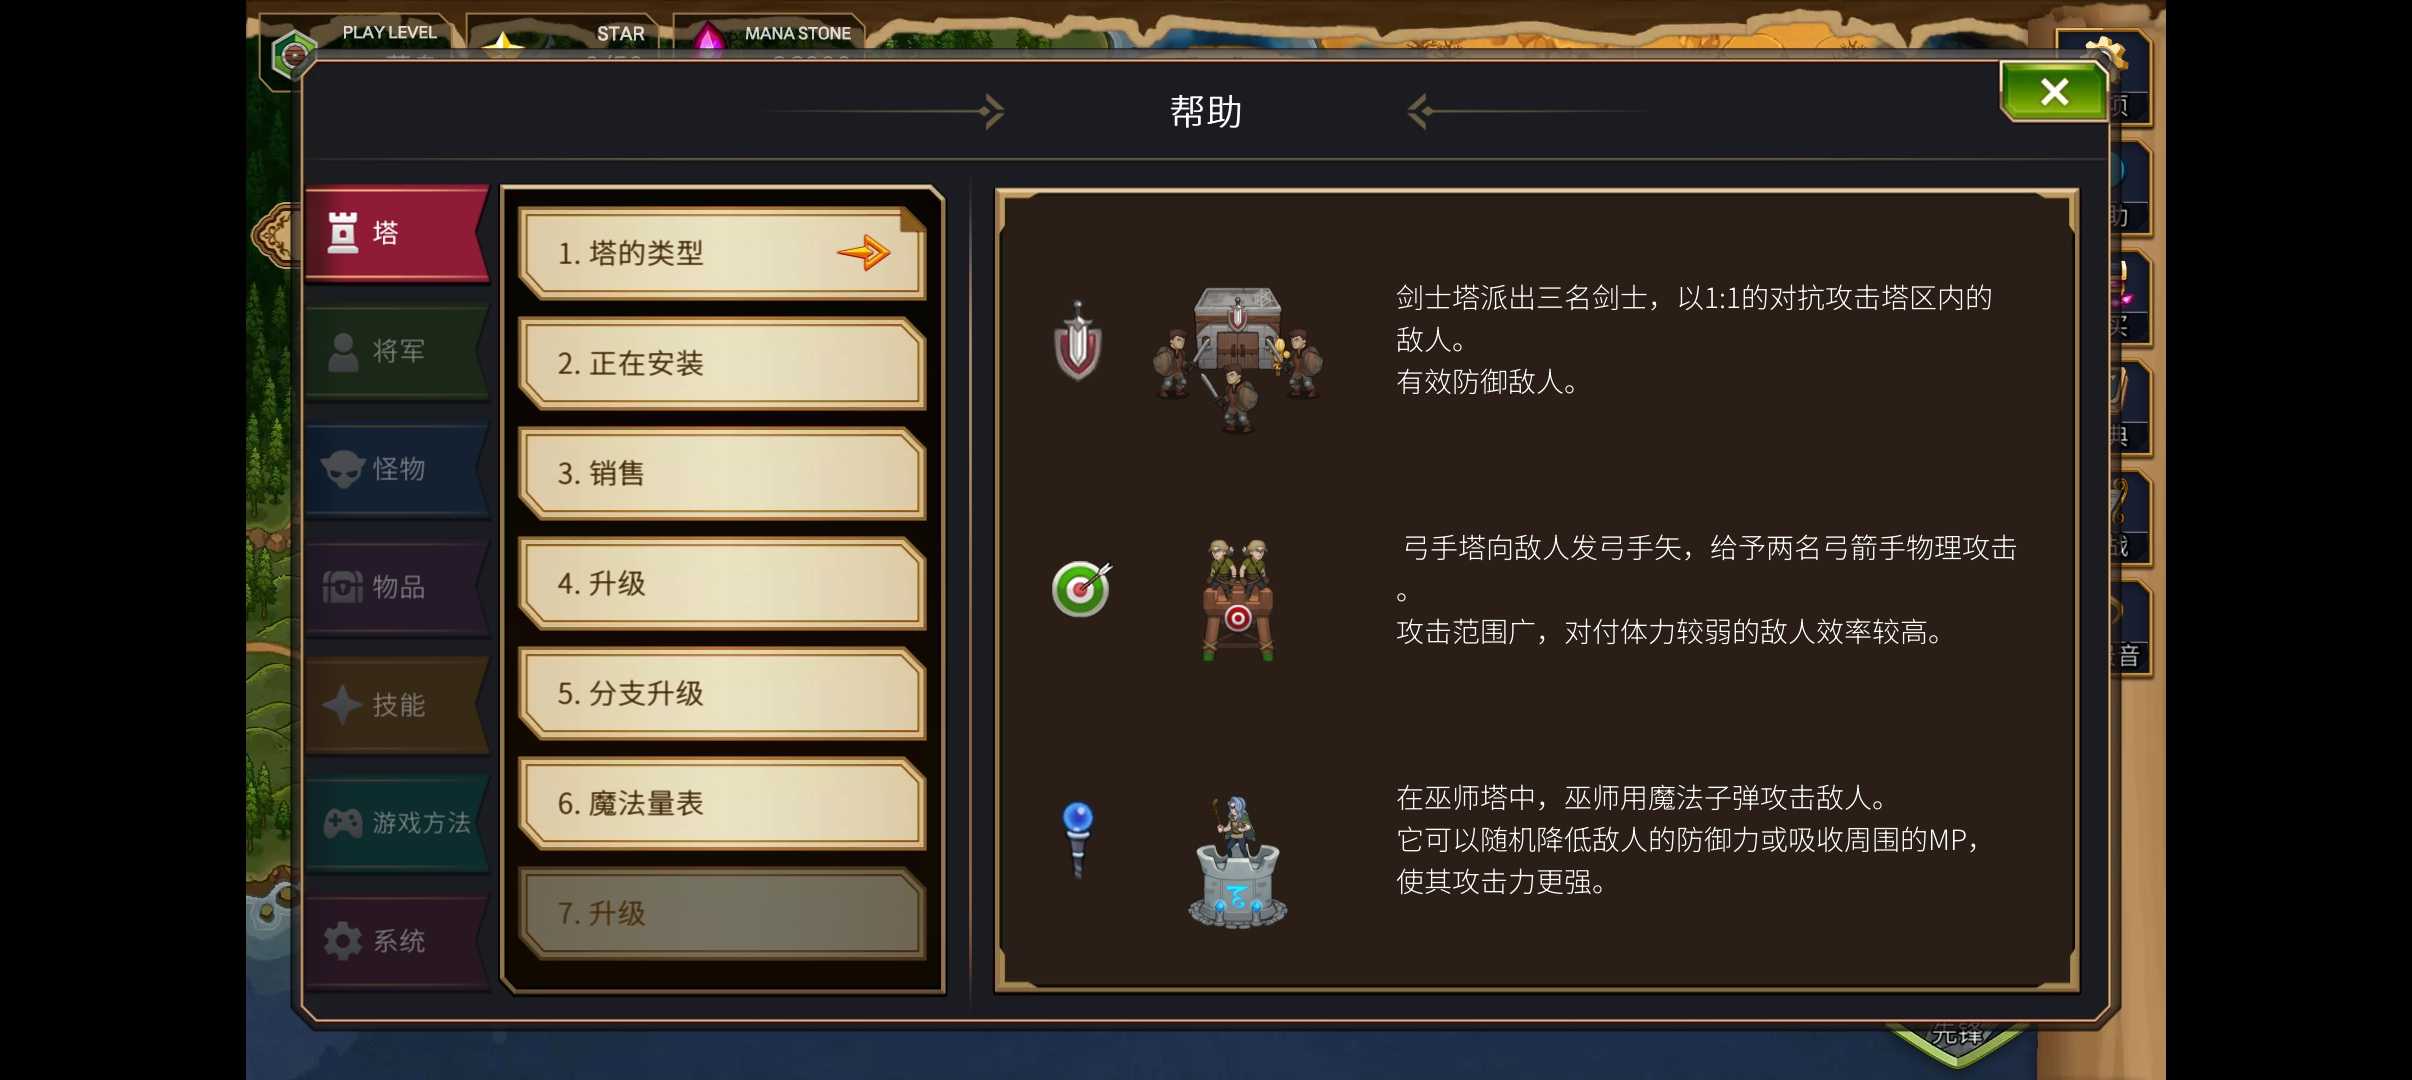Open the dimmed 7. 升级 topic

click(722, 914)
